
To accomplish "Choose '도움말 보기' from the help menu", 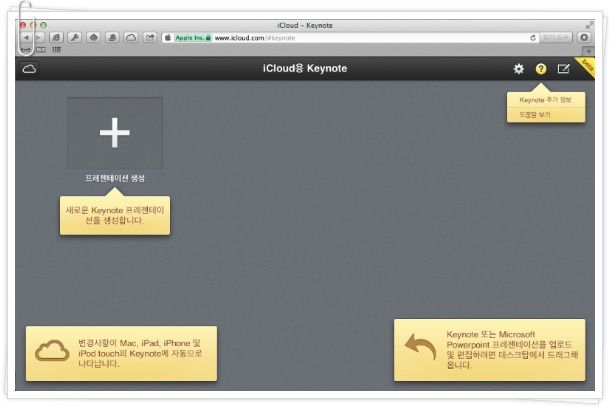I will click(x=545, y=115).
